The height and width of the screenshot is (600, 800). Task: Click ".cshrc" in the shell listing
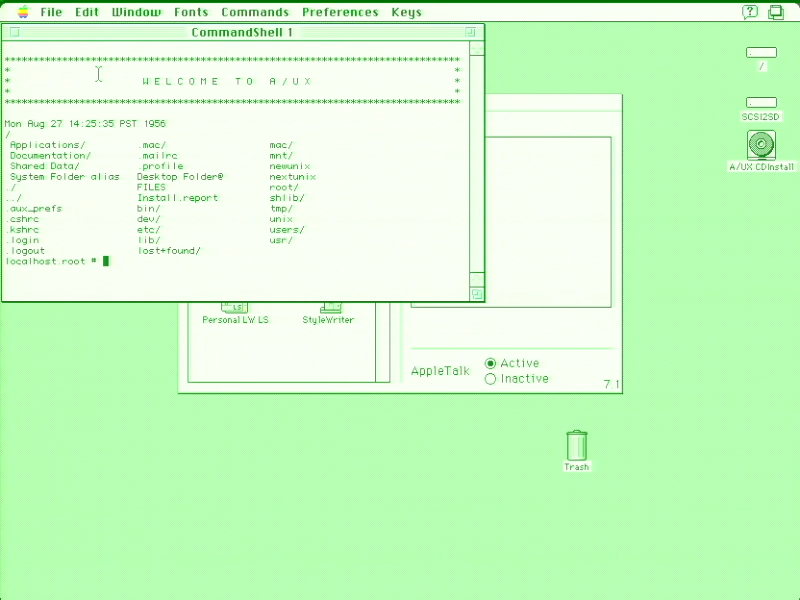coord(22,219)
